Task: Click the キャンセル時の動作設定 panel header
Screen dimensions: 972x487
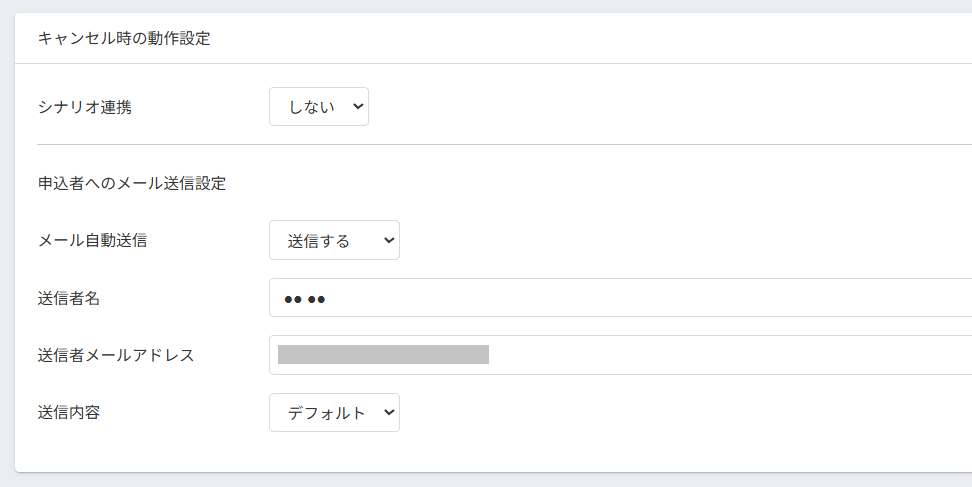Action: click(x=123, y=39)
